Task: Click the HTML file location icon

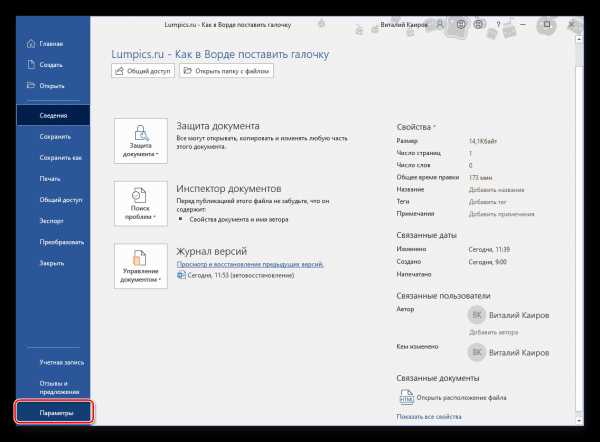Action: click(406, 397)
